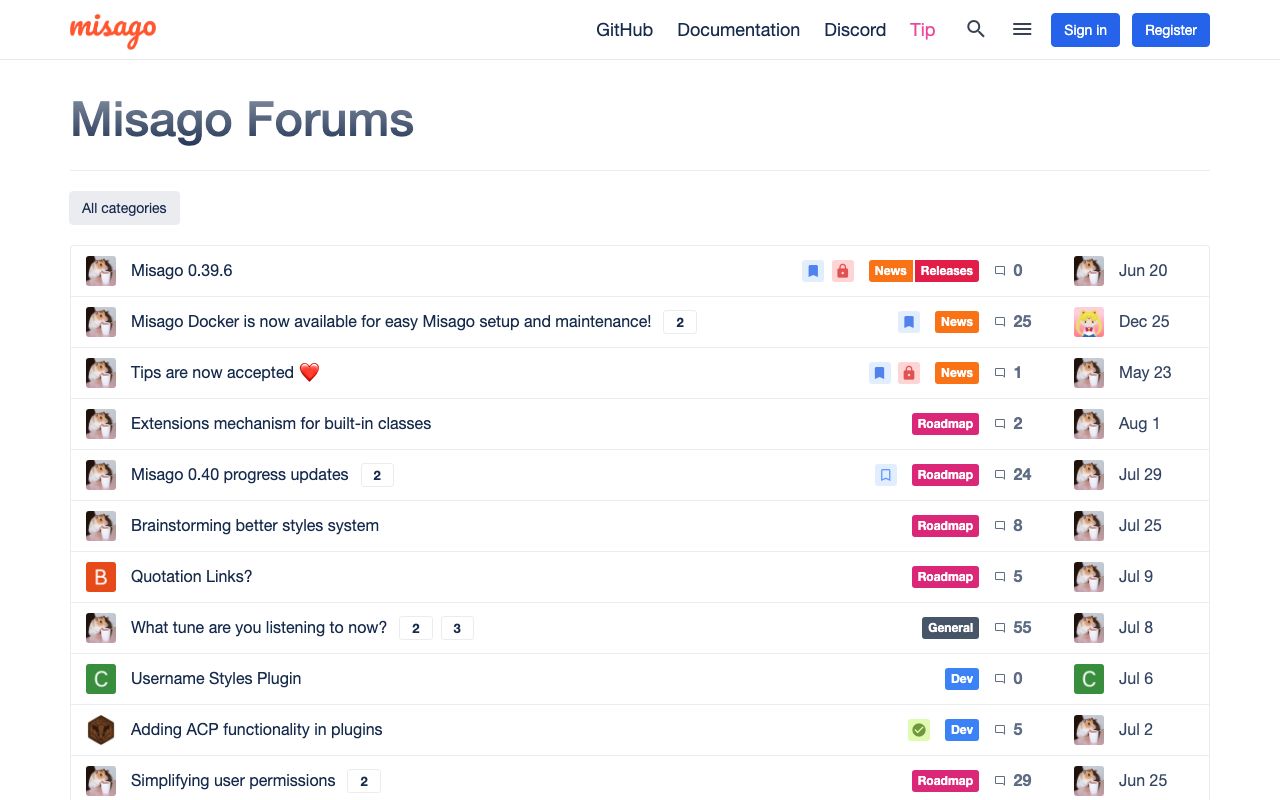Click starter avatar of Quotation Links? thread

pos(101,577)
